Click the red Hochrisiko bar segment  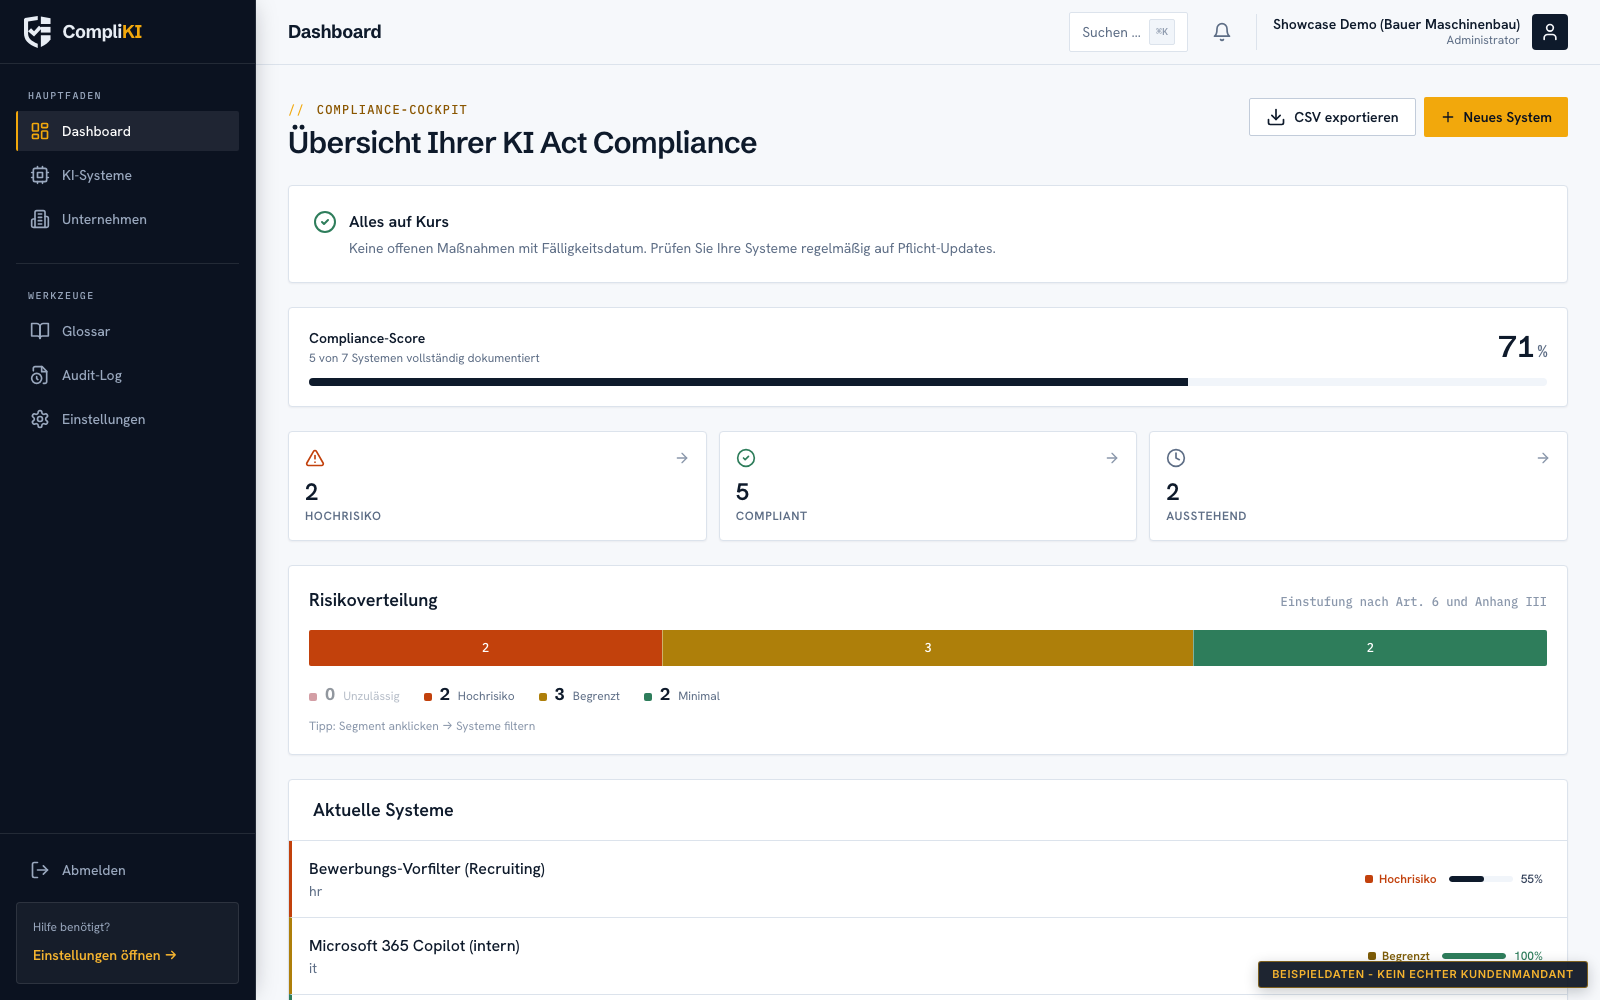(x=485, y=648)
